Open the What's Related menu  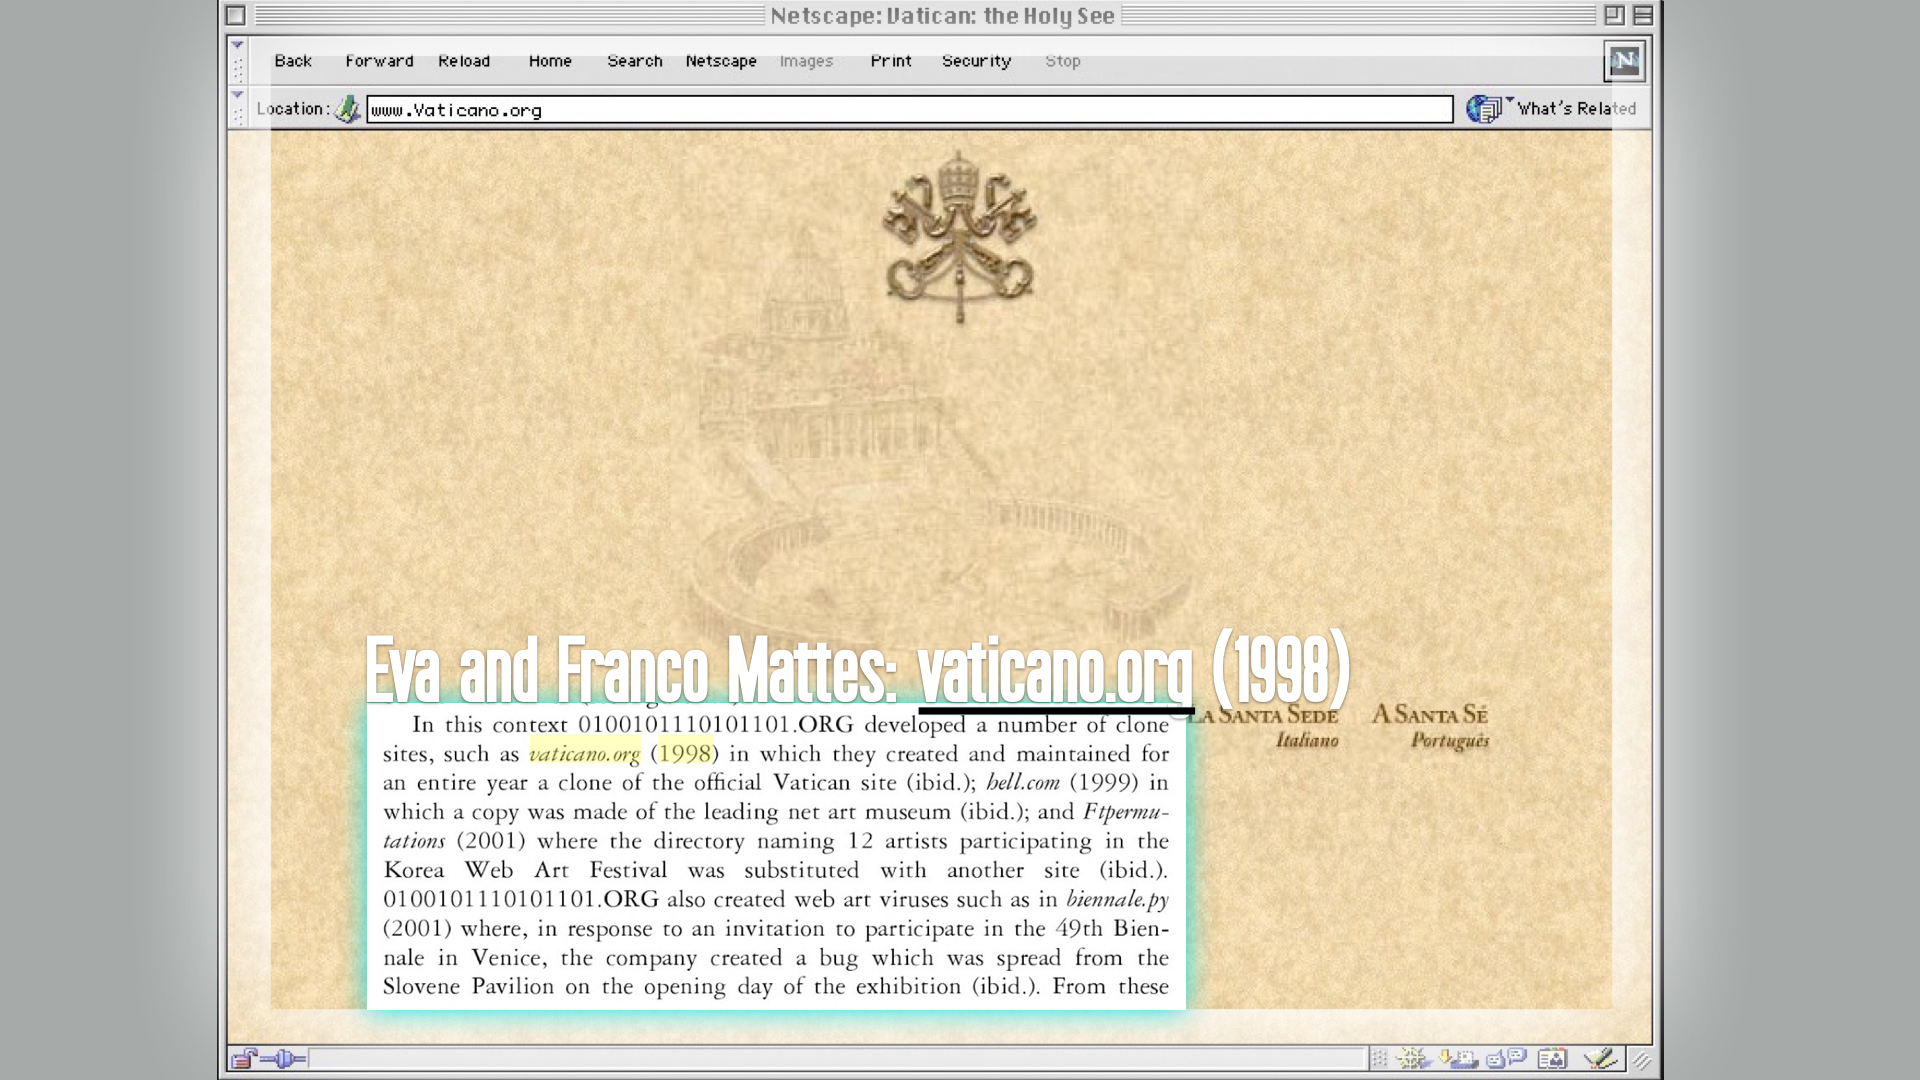coord(1576,108)
